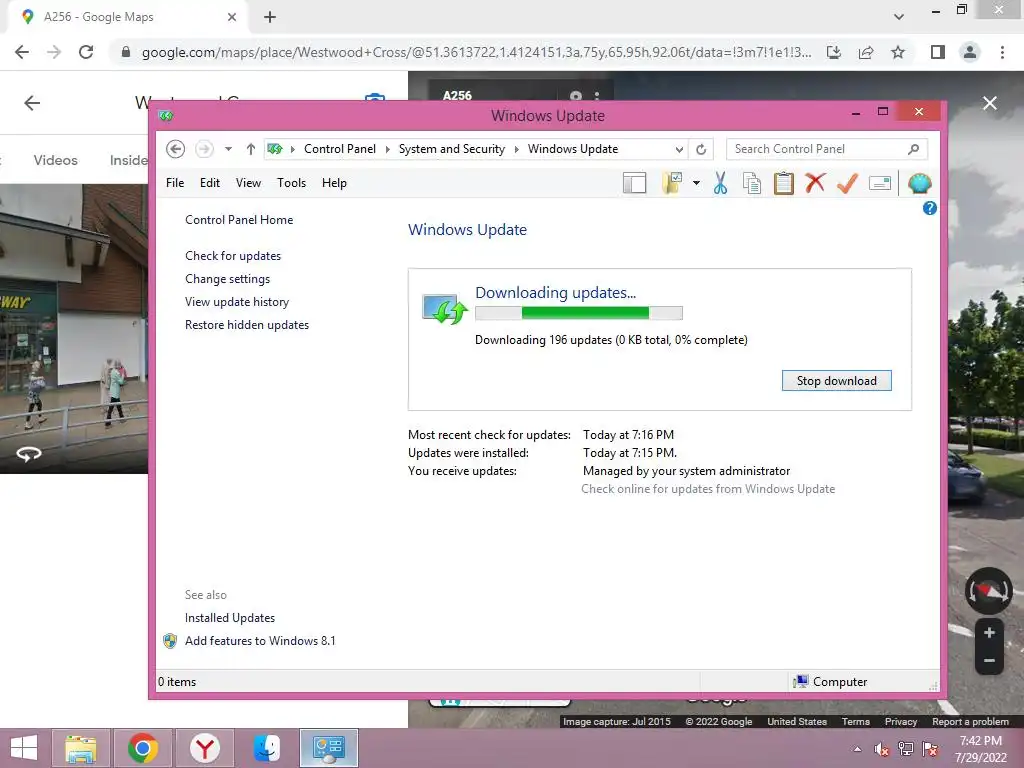This screenshot has width=1024, height=768.
Task: Click the Copy icon in Windows Update toolbar
Action: [x=752, y=184]
